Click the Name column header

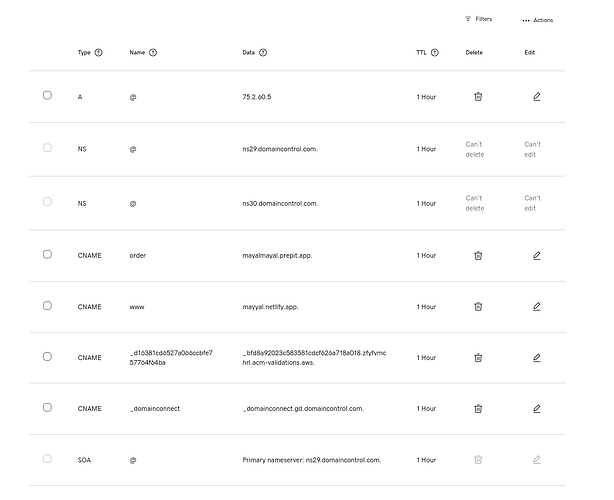point(137,52)
